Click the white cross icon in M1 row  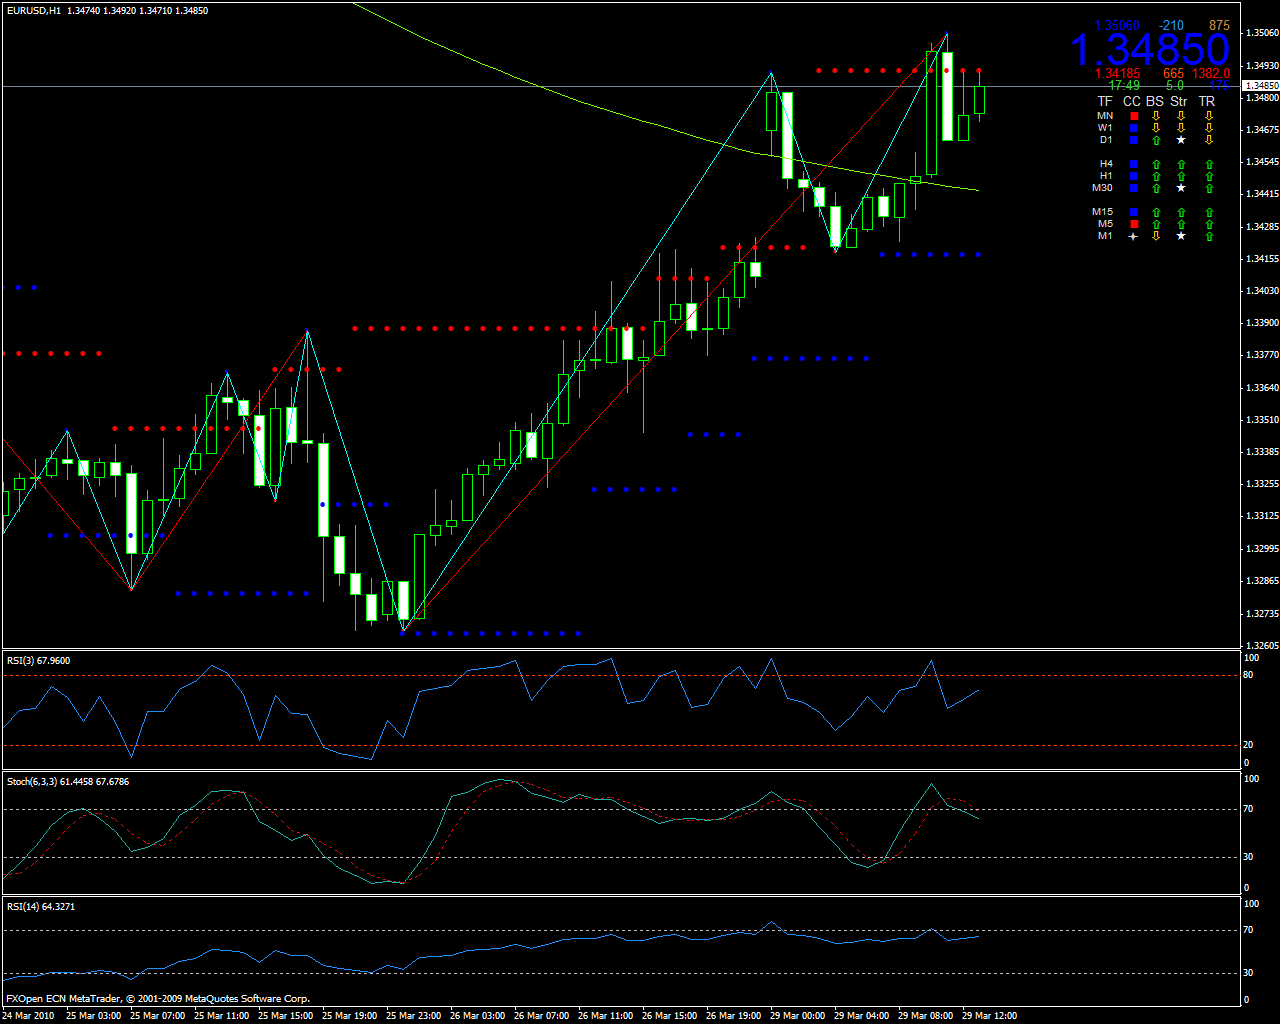(x=1133, y=236)
